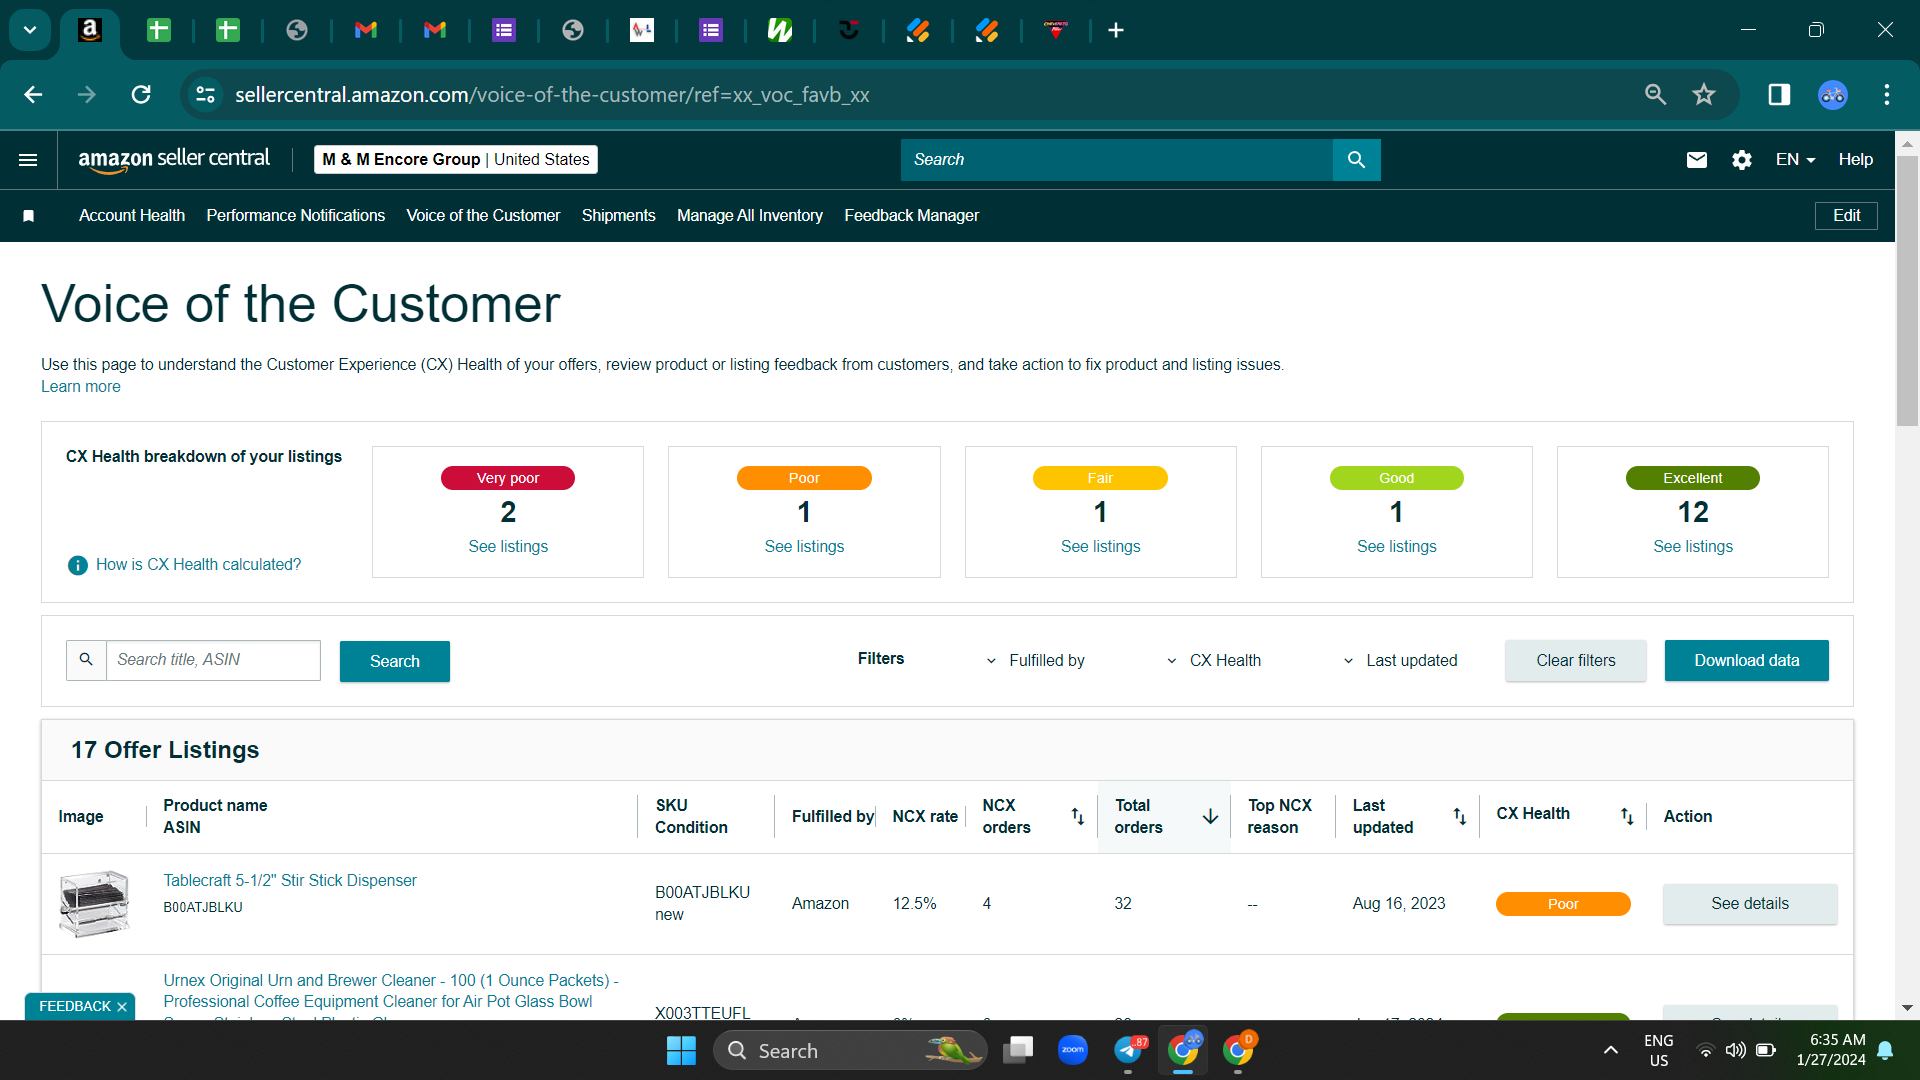Open the Urnex Original Urn Cleaner link
The height and width of the screenshot is (1080, 1920).
391,1000
